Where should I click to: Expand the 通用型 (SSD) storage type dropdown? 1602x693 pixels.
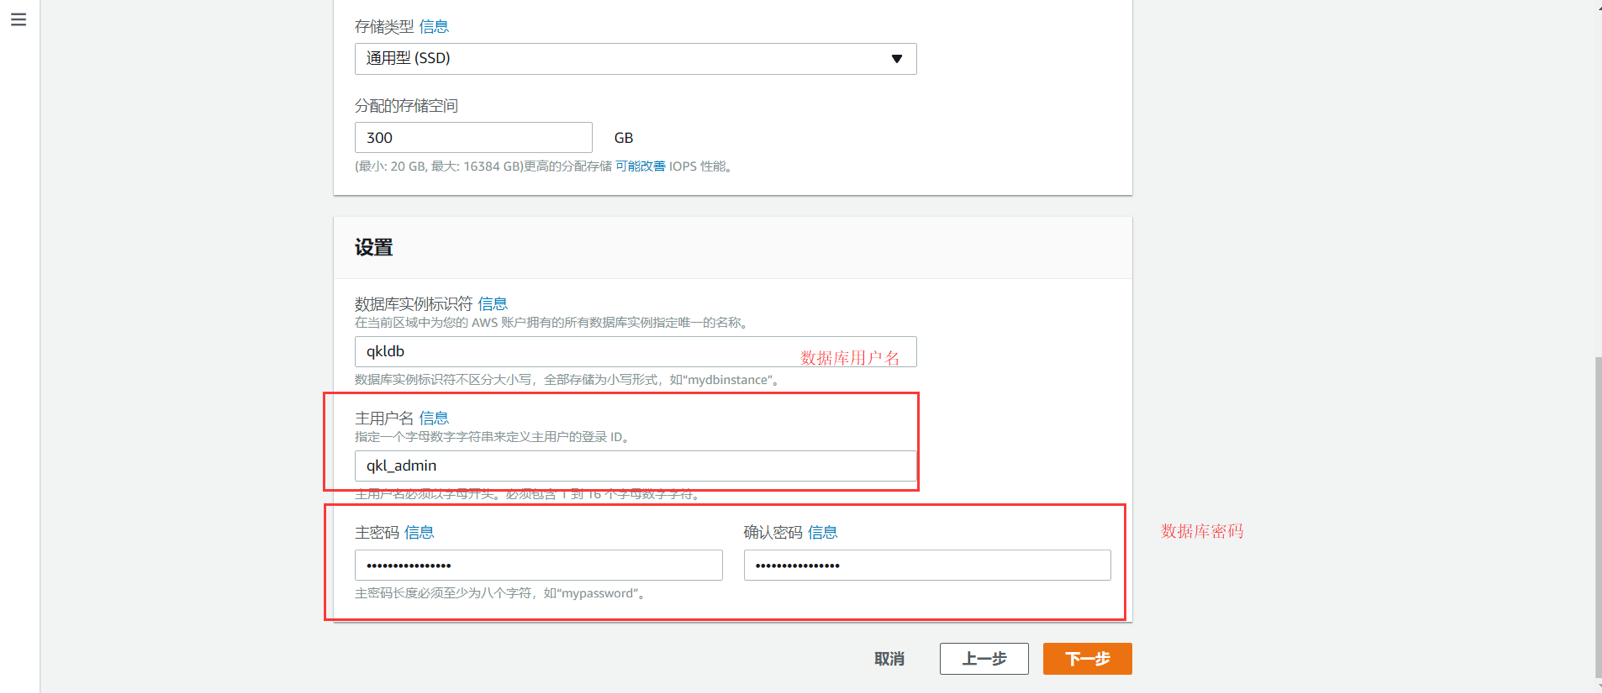[620, 59]
